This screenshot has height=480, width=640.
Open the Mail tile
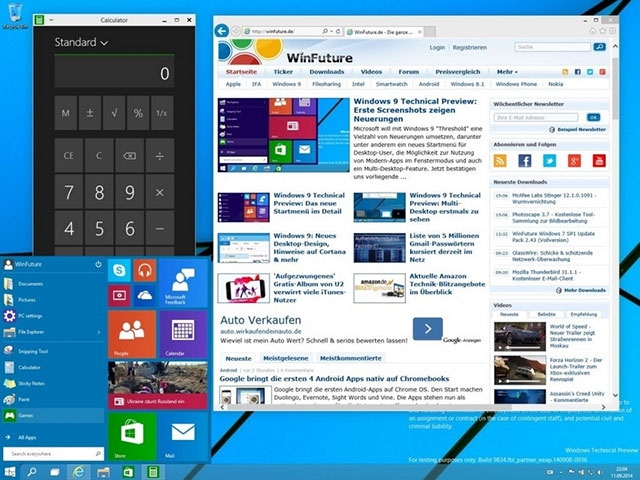183,436
